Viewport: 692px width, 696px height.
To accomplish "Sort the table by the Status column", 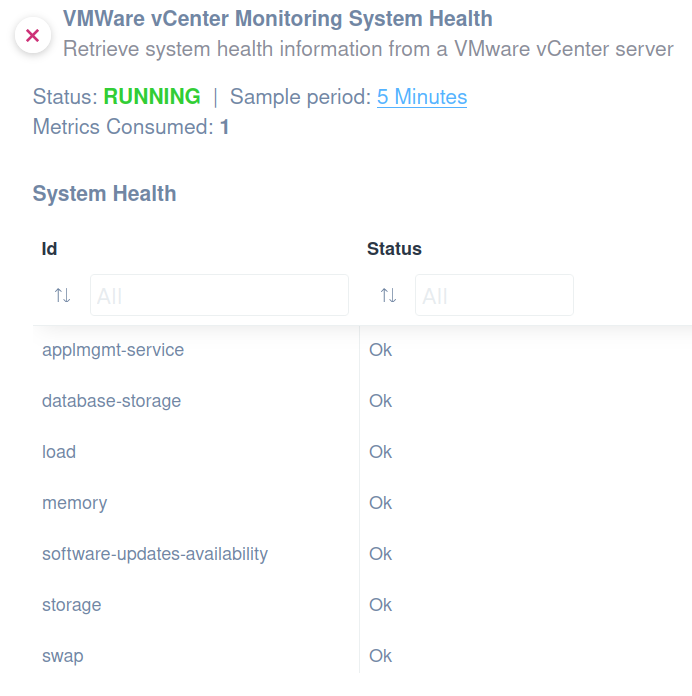I will (388, 295).
